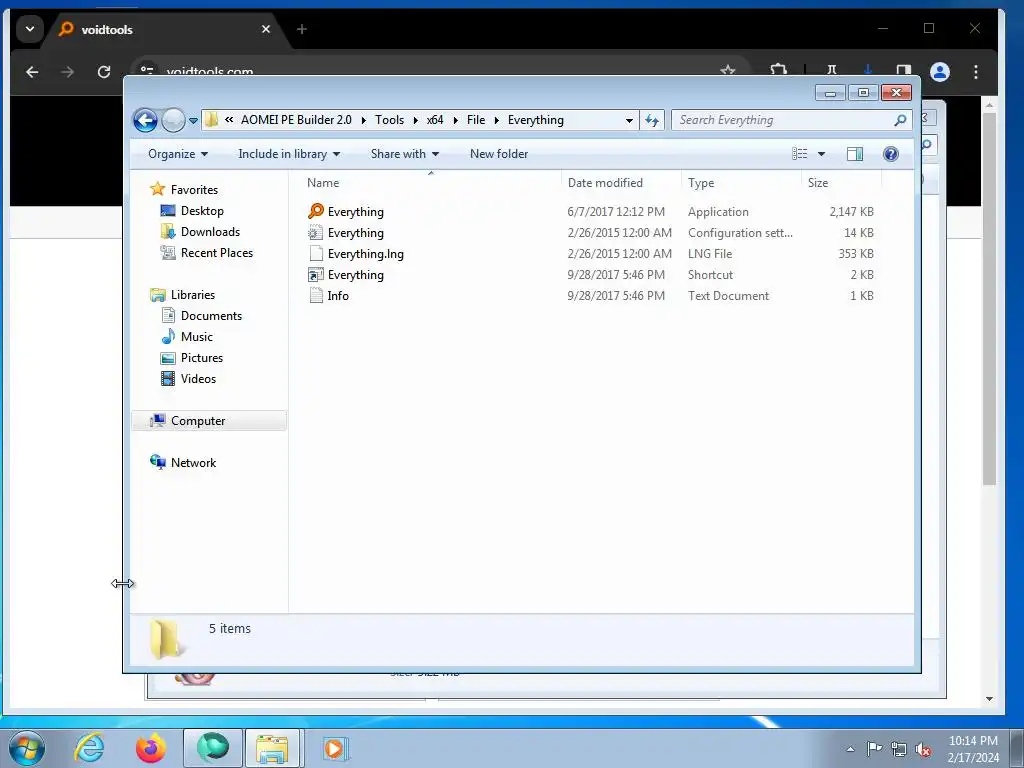Expand the double-chevron at breadcrumb start

click(x=229, y=120)
